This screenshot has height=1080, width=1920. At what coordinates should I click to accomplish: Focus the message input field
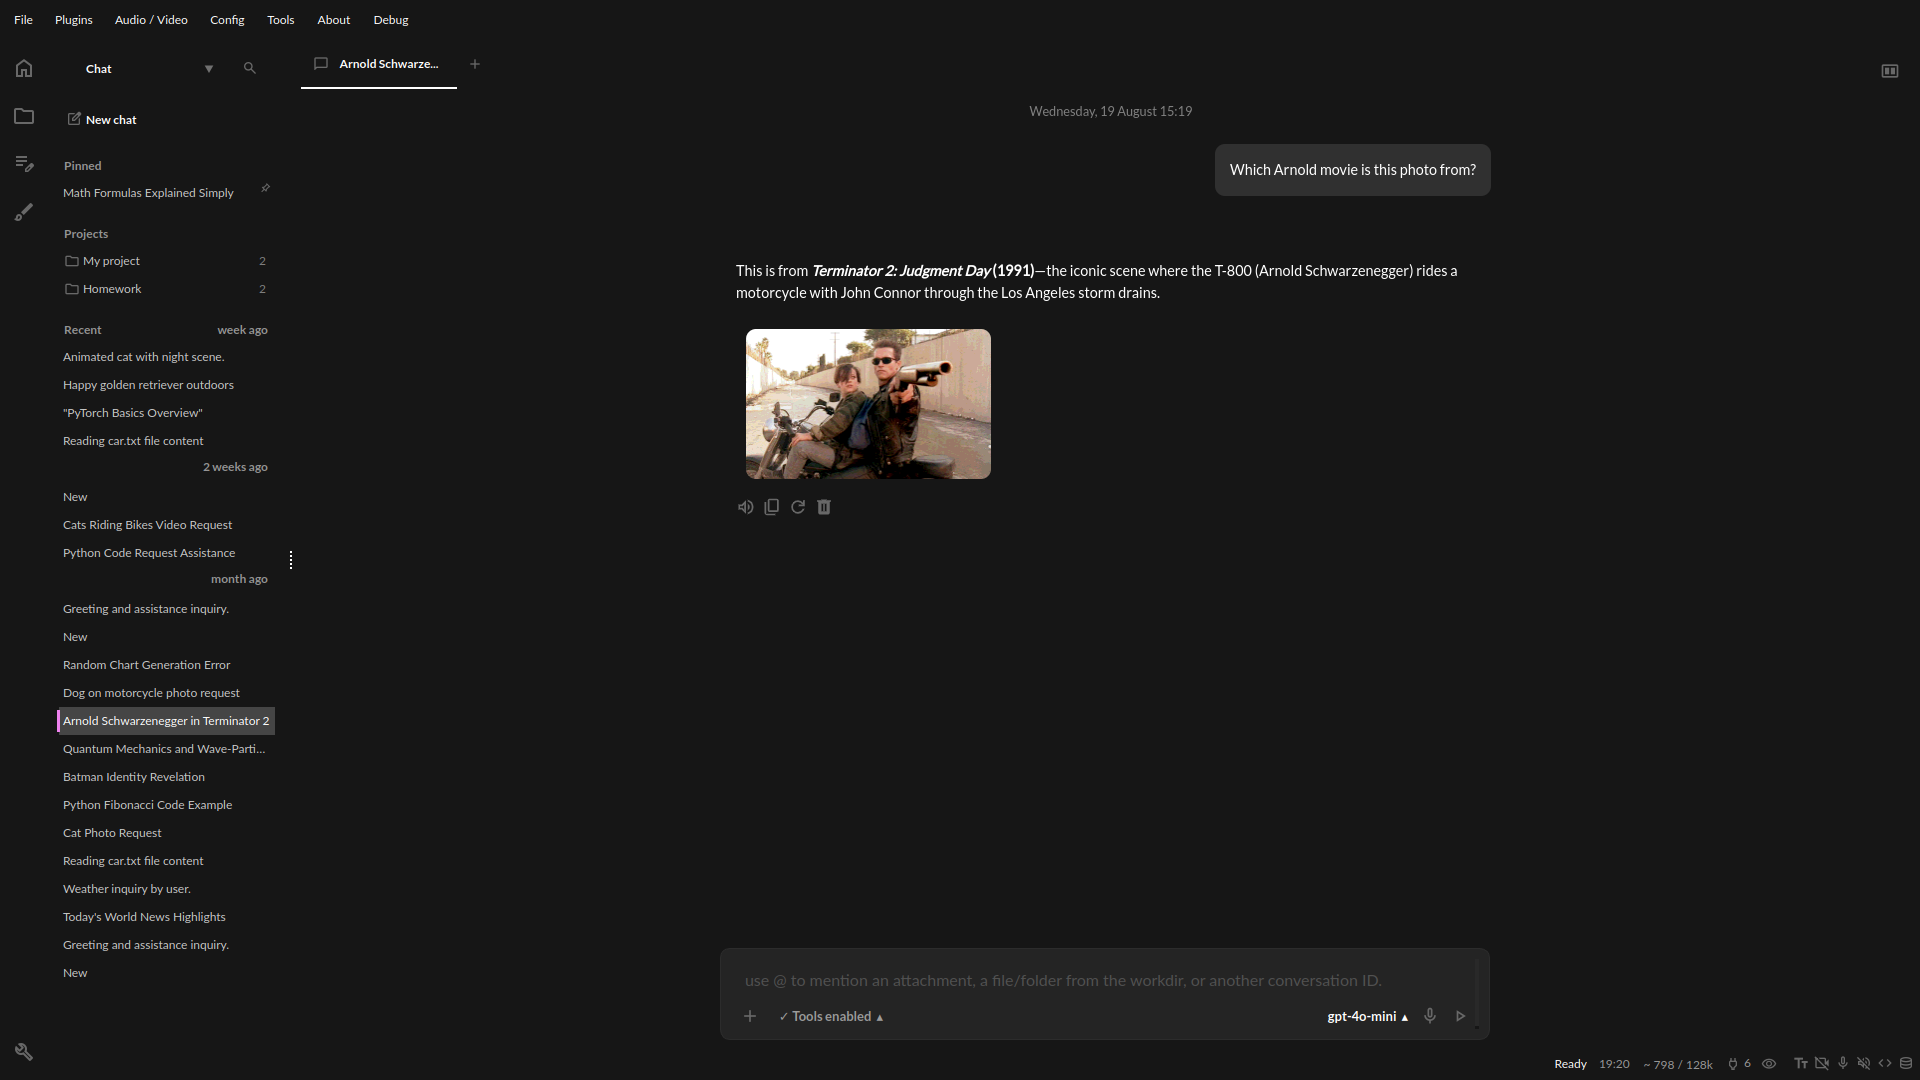(1105, 980)
